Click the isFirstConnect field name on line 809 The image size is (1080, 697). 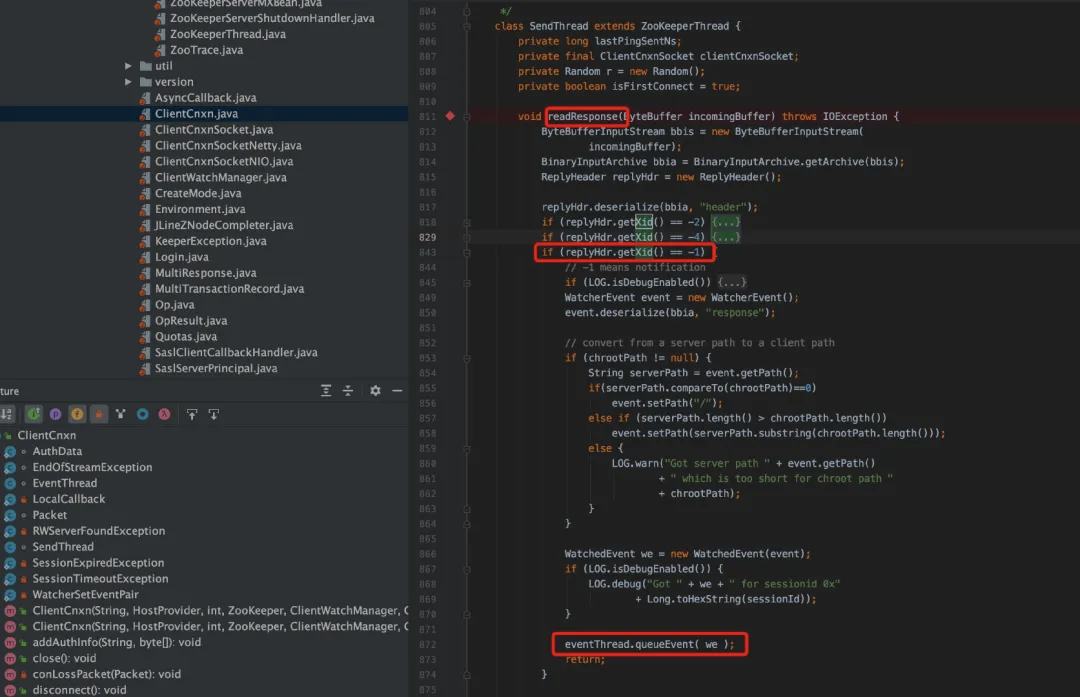pyautogui.click(x=652, y=87)
